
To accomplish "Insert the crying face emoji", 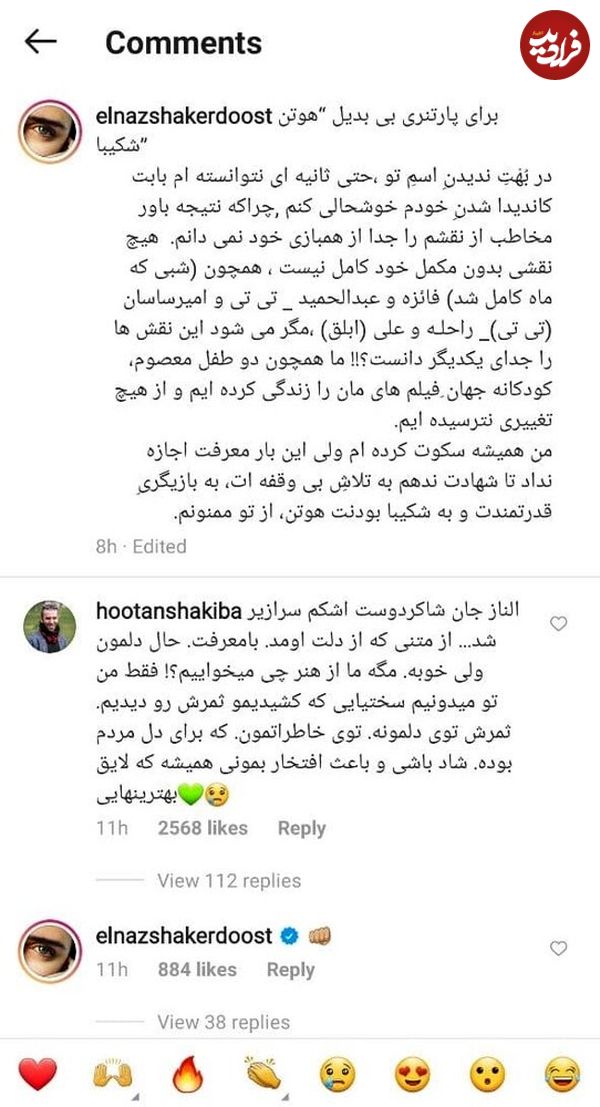I will coord(337,1075).
